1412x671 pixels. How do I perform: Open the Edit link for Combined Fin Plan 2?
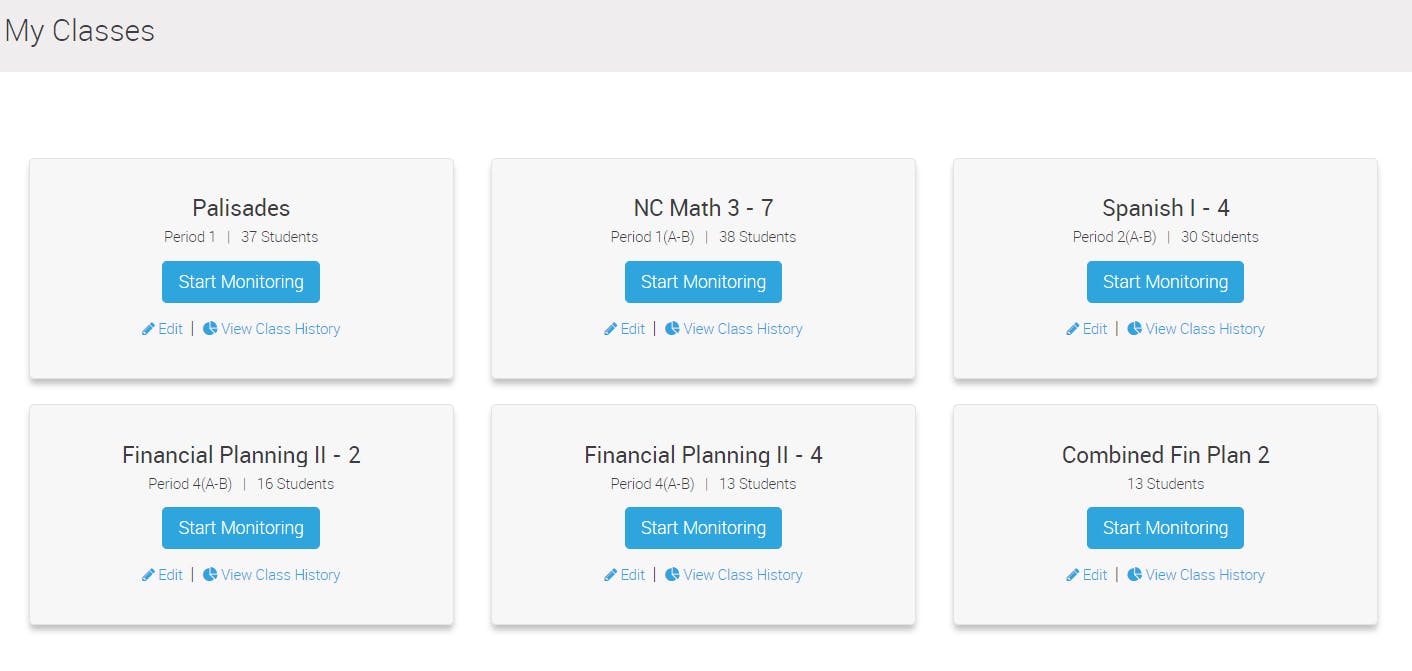point(1095,575)
